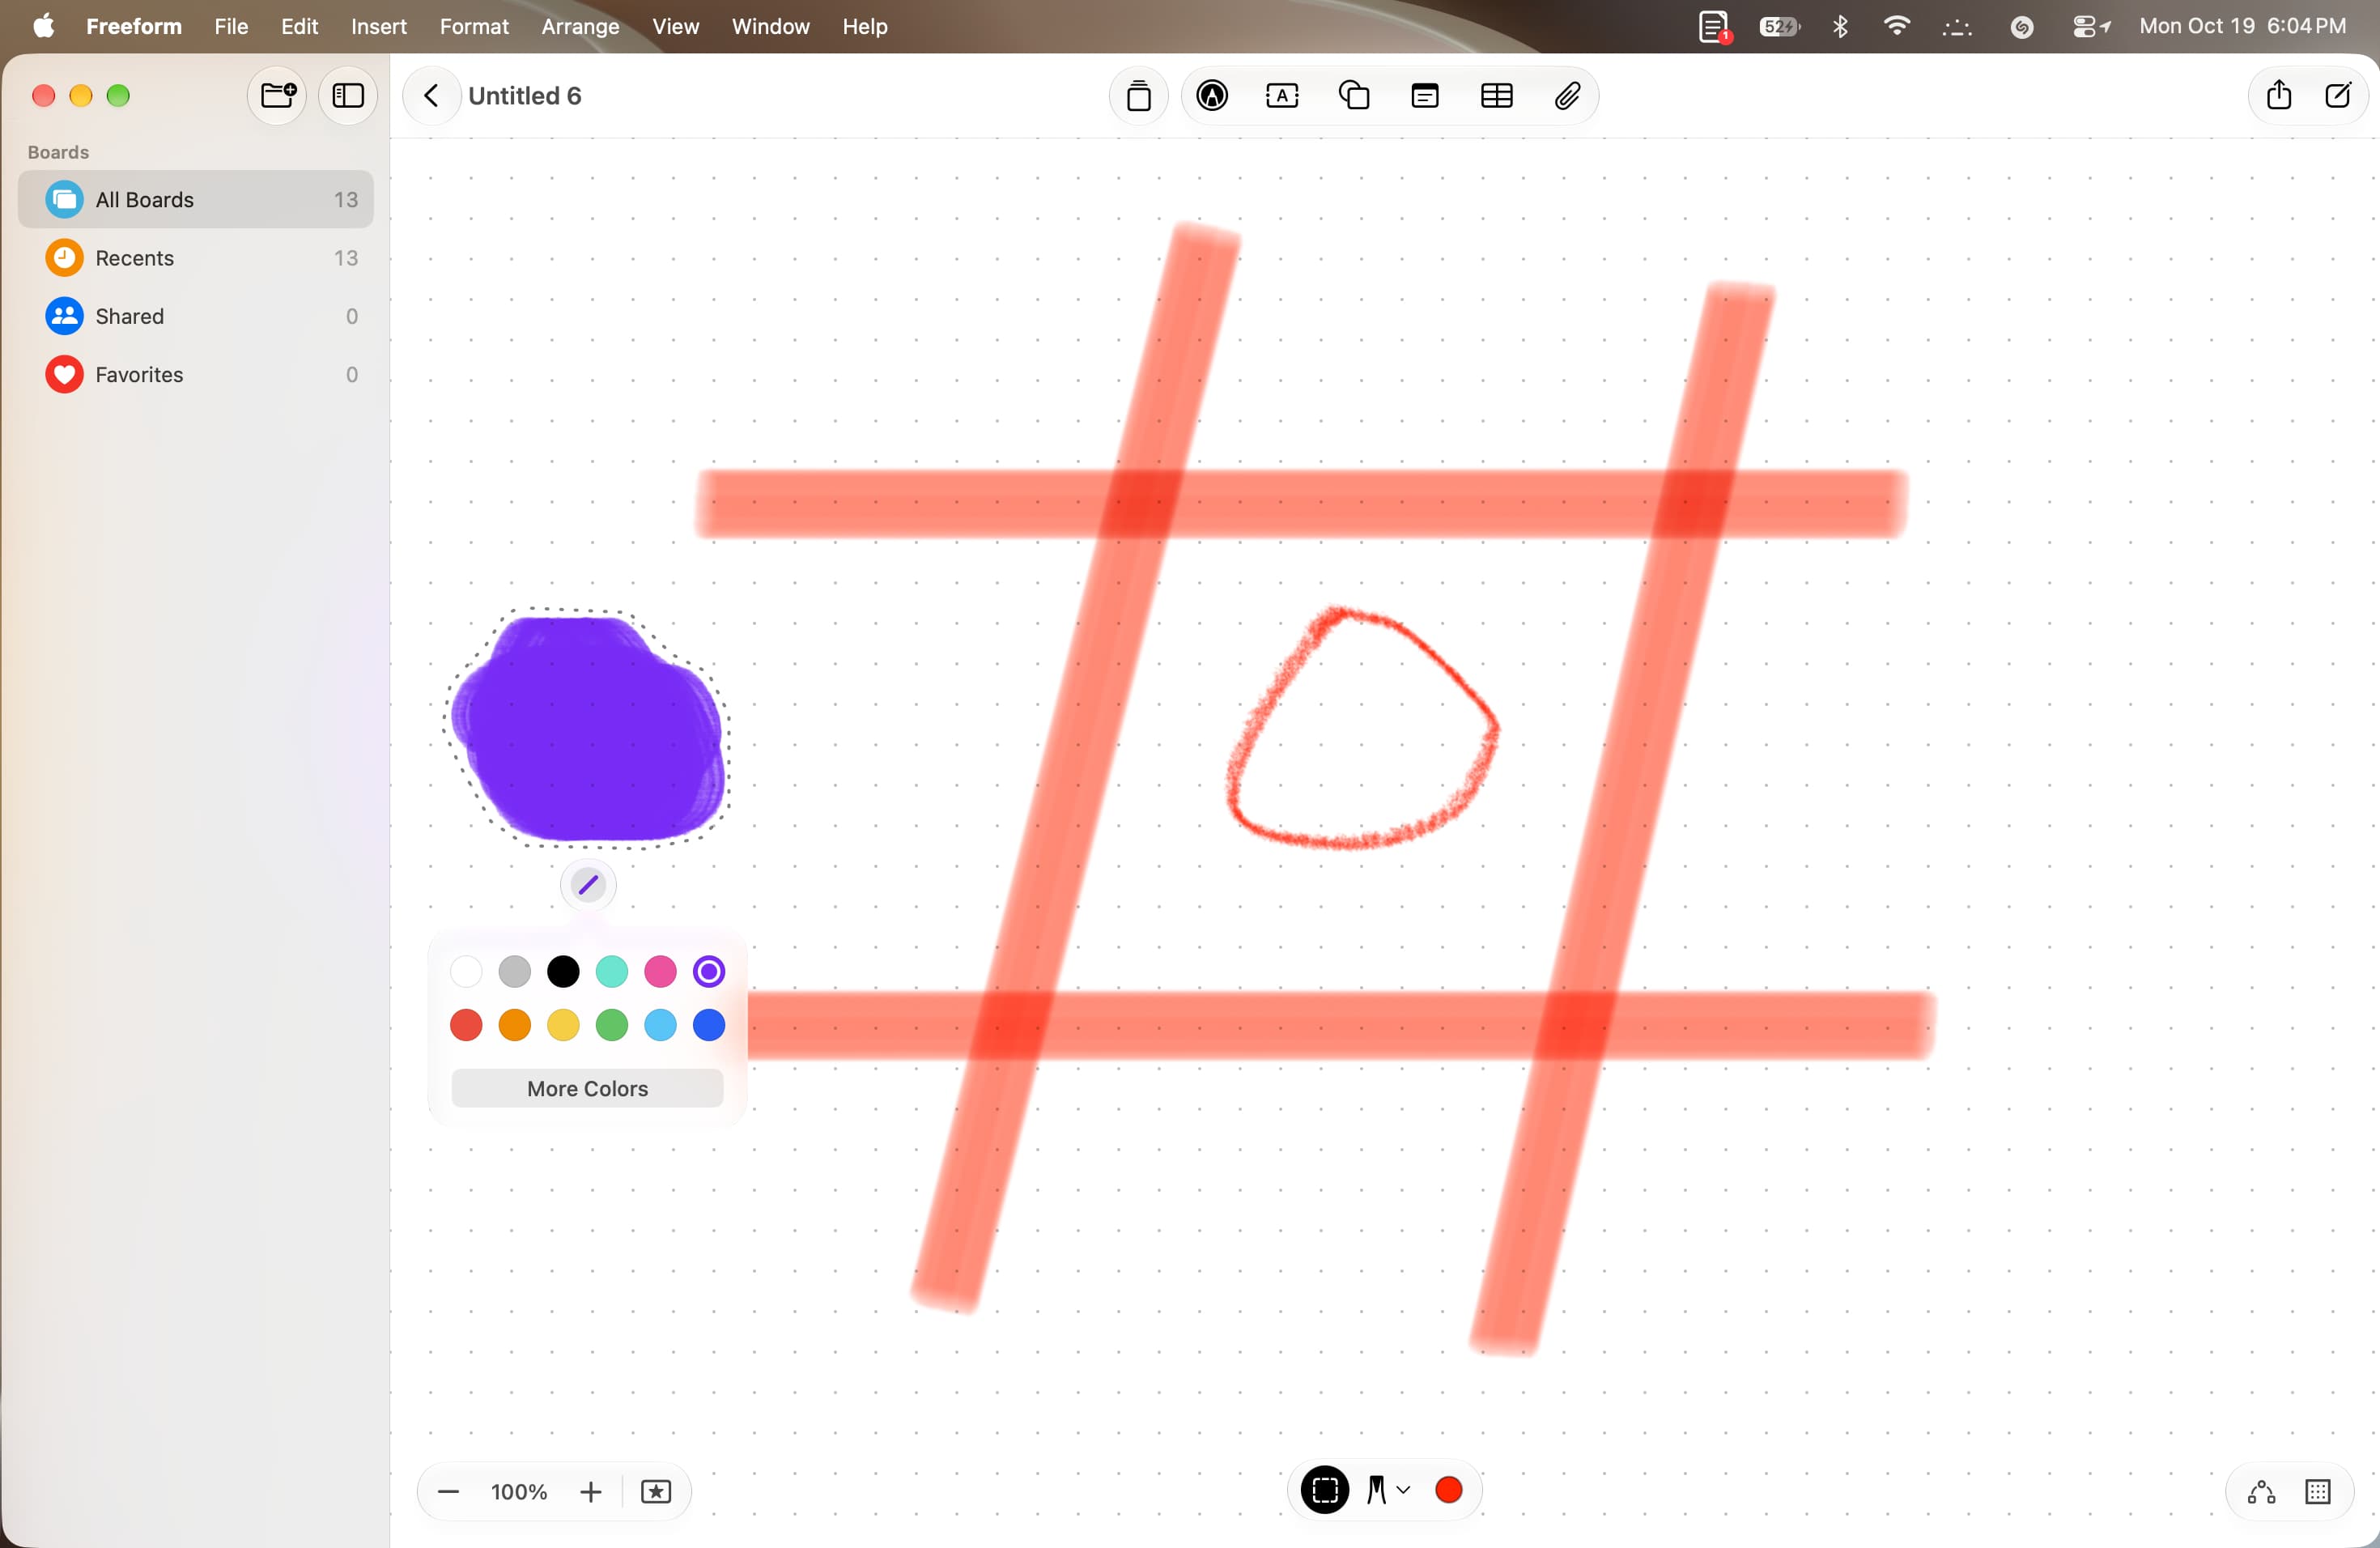Viewport: 2380px width, 1548px height.
Task: Click the purple pen edit button below blob
Action: (588, 885)
